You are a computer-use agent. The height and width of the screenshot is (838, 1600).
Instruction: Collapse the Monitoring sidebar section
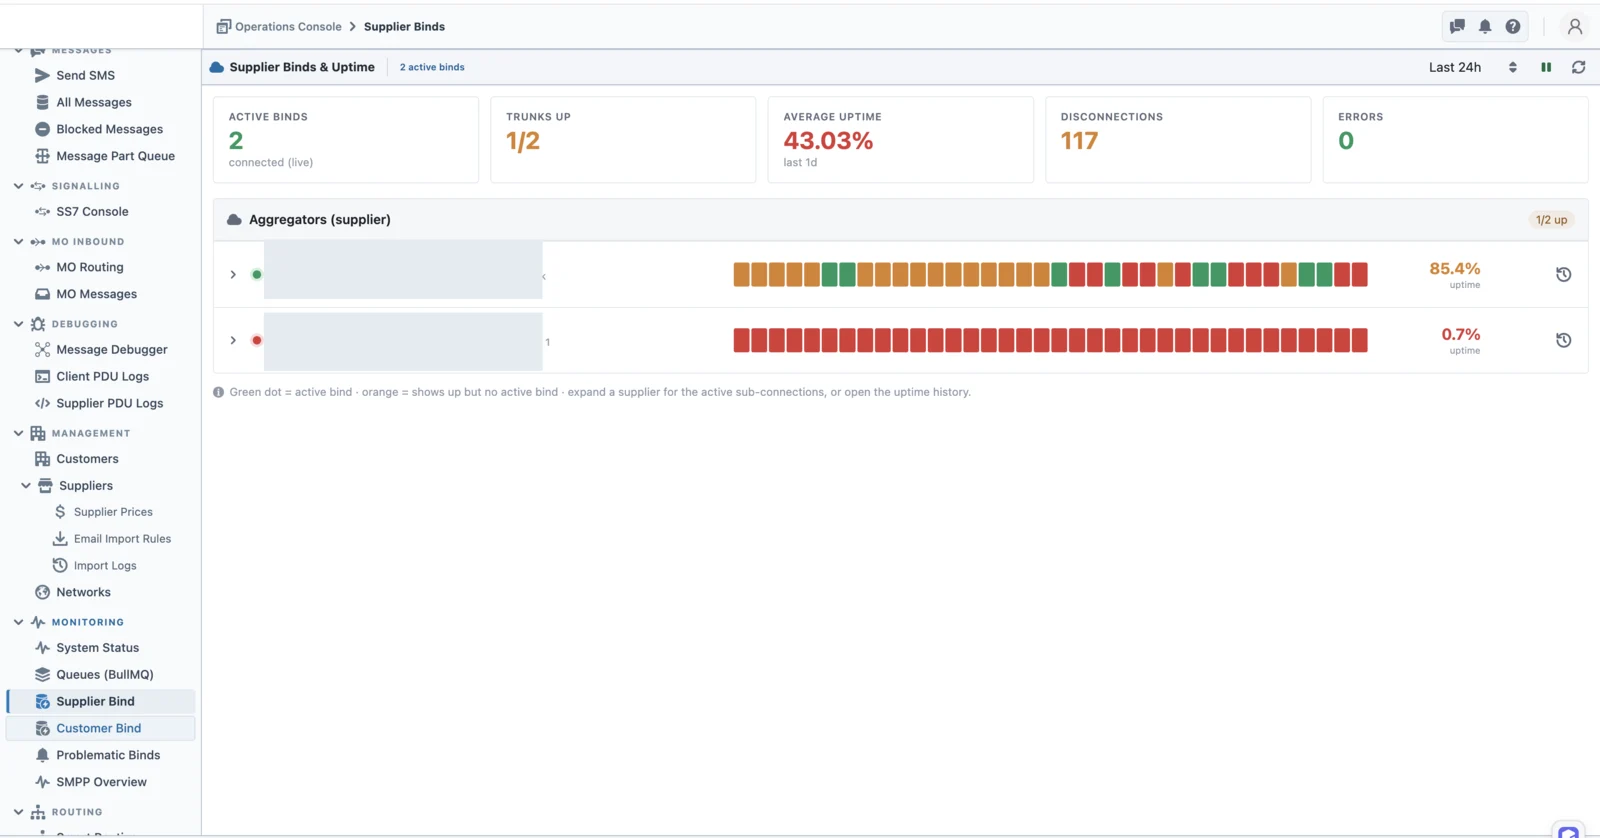point(18,622)
